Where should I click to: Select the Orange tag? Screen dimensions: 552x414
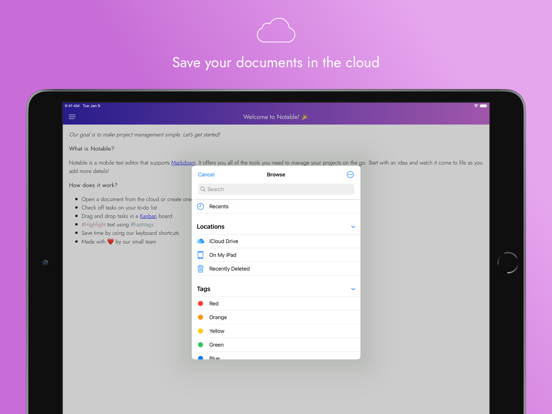(276, 317)
